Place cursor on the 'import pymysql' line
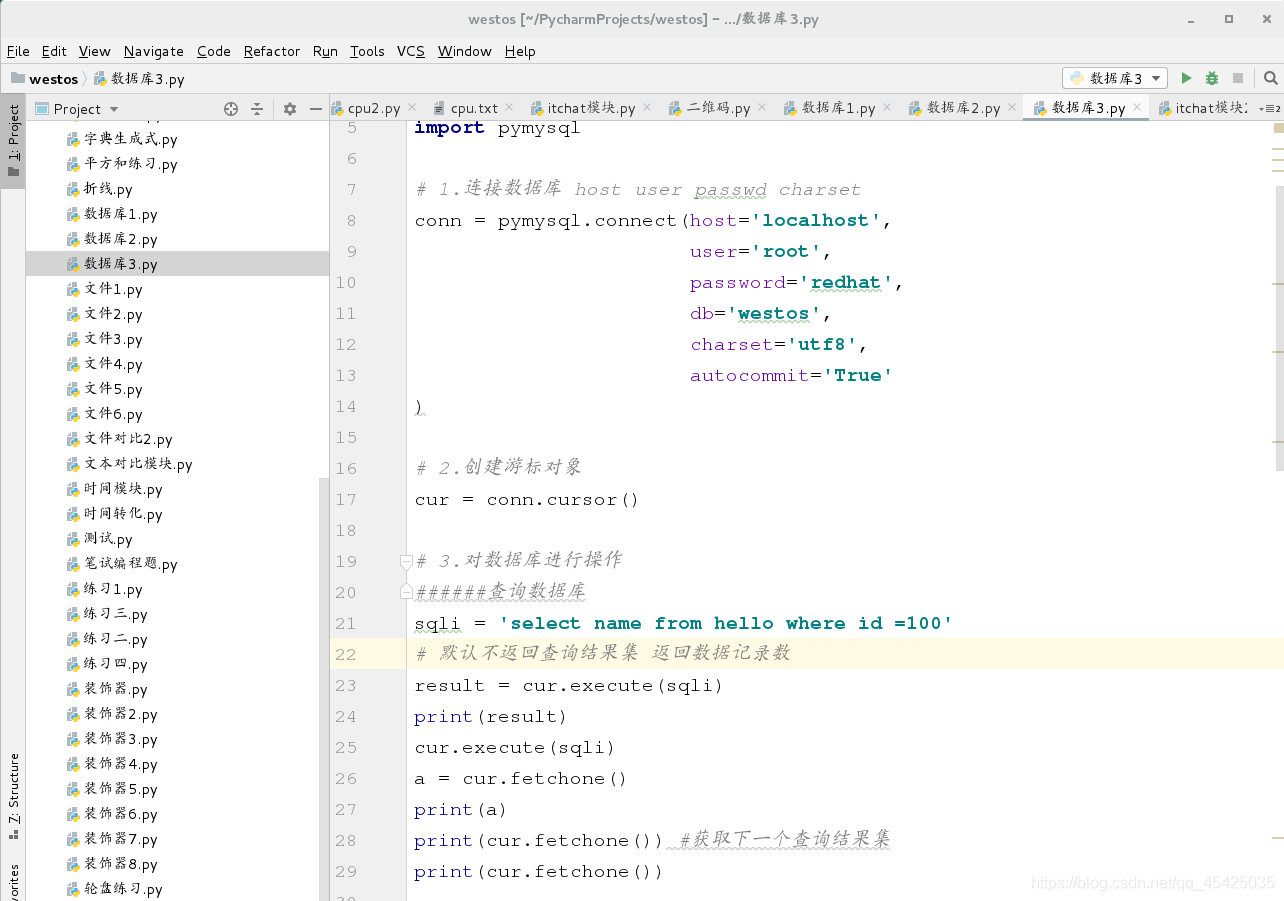1284x901 pixels. click(497, 127)
